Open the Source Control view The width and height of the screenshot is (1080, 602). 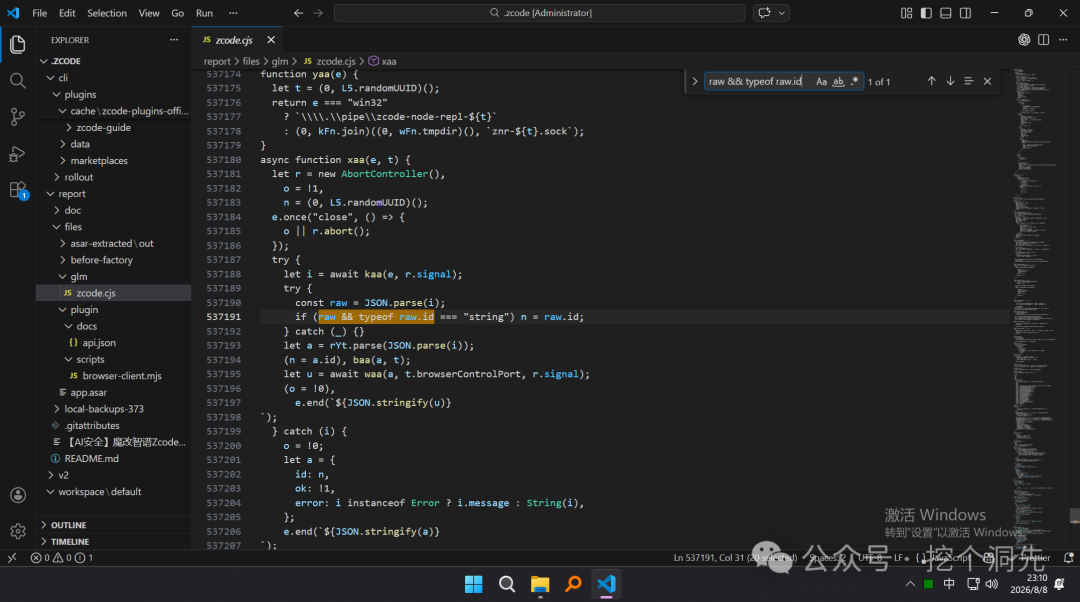[18, 117]
